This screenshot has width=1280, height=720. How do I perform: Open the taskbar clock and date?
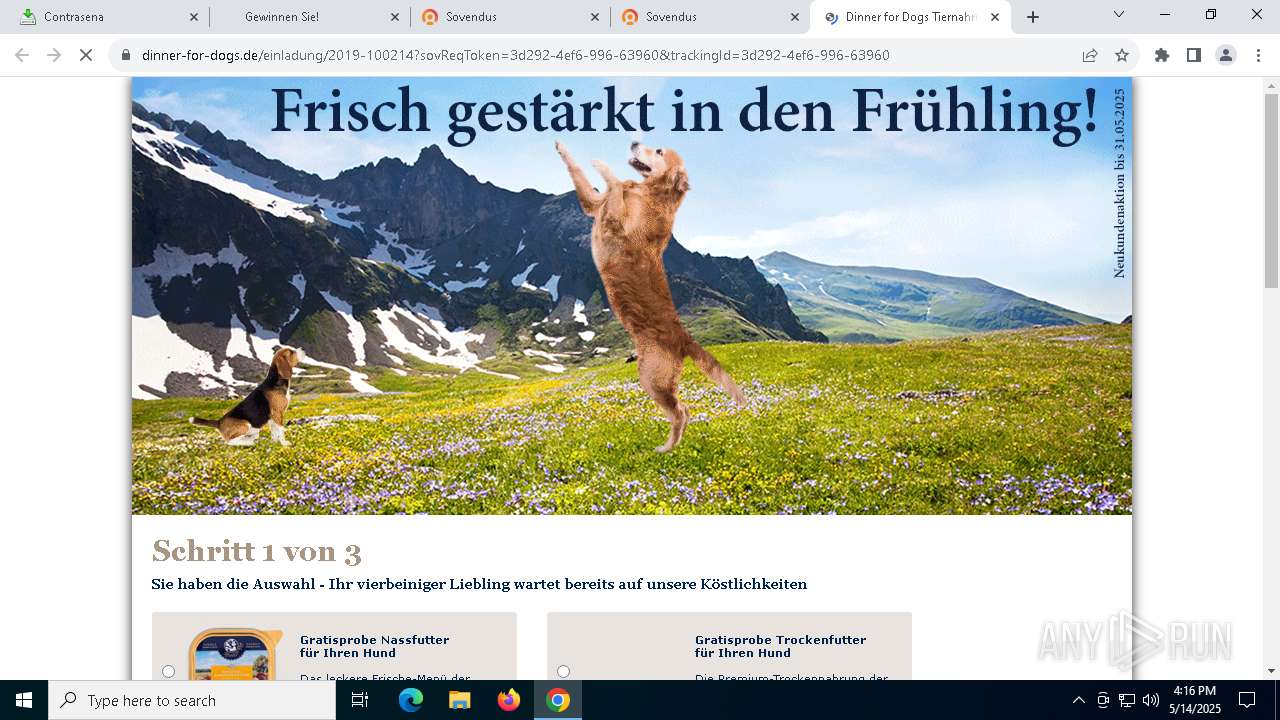pos(1195,700)
